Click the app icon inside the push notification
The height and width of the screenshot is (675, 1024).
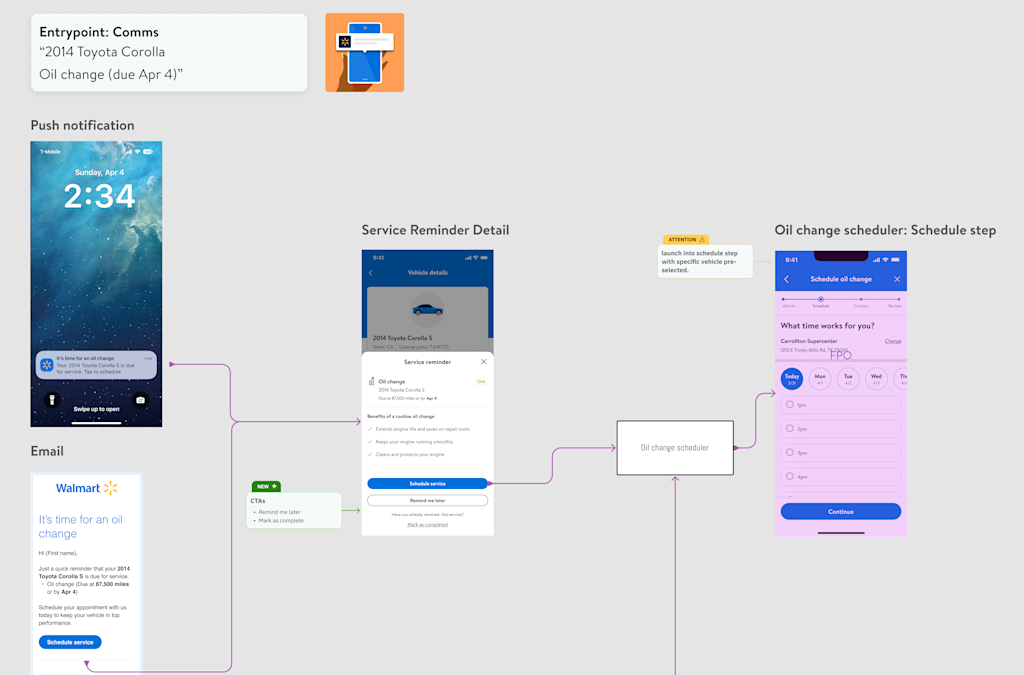tap(47, 365)
